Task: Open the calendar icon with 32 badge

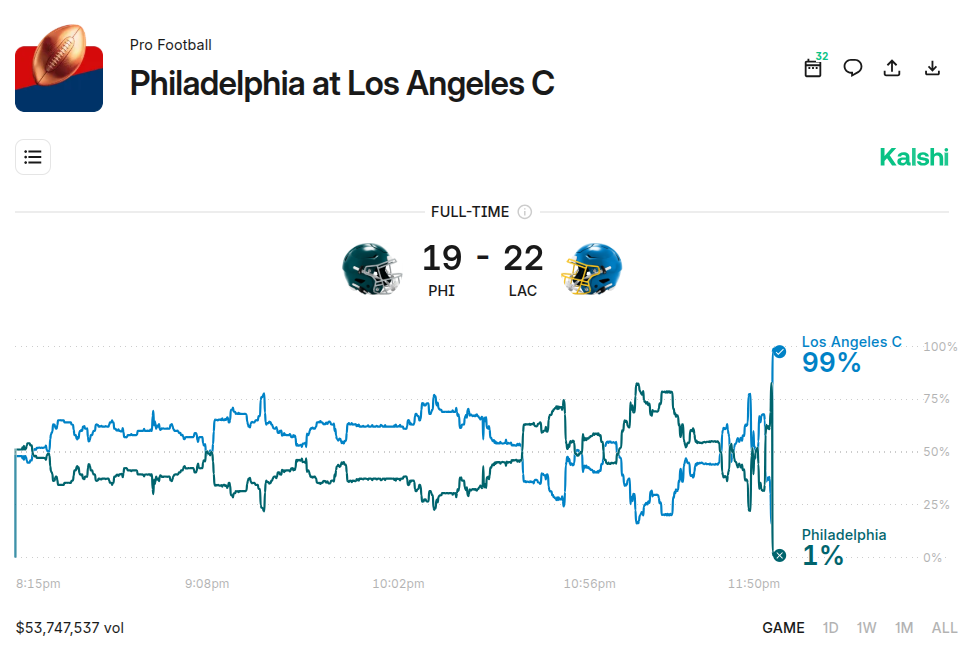Action: [x=813, y=68]
